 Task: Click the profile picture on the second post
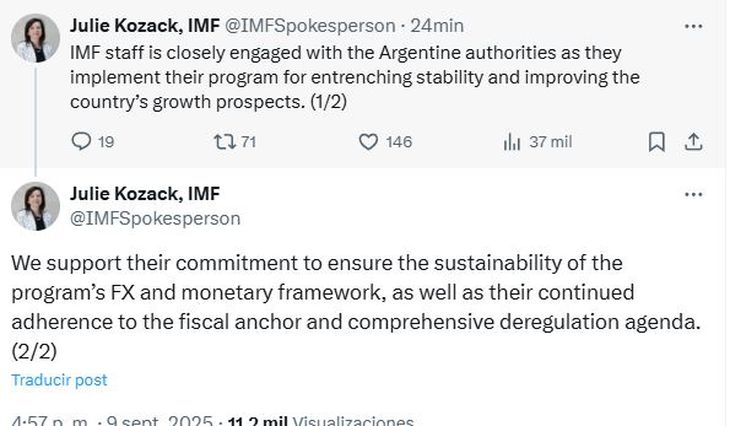(x=36, y=206)
